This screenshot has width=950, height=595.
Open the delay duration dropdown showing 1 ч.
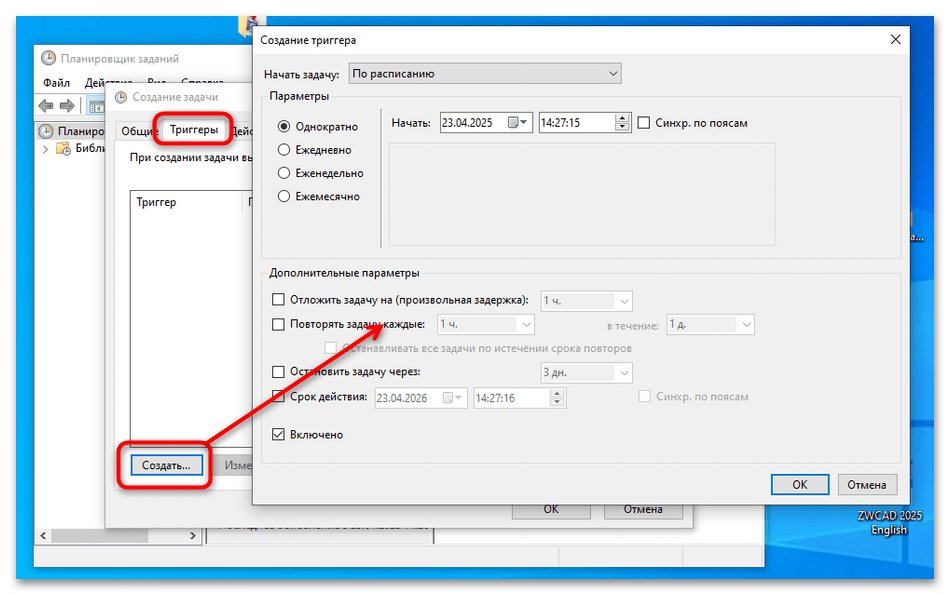tap(586, 301)
